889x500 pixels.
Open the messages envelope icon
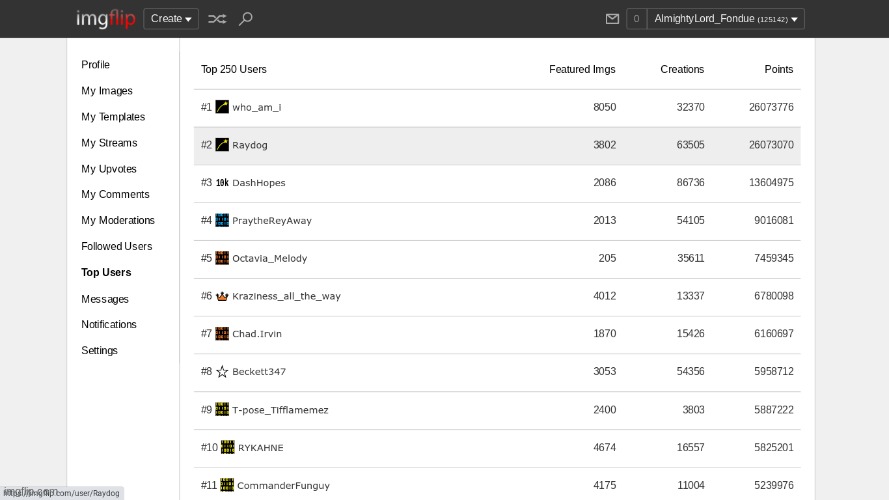(612, 19)
